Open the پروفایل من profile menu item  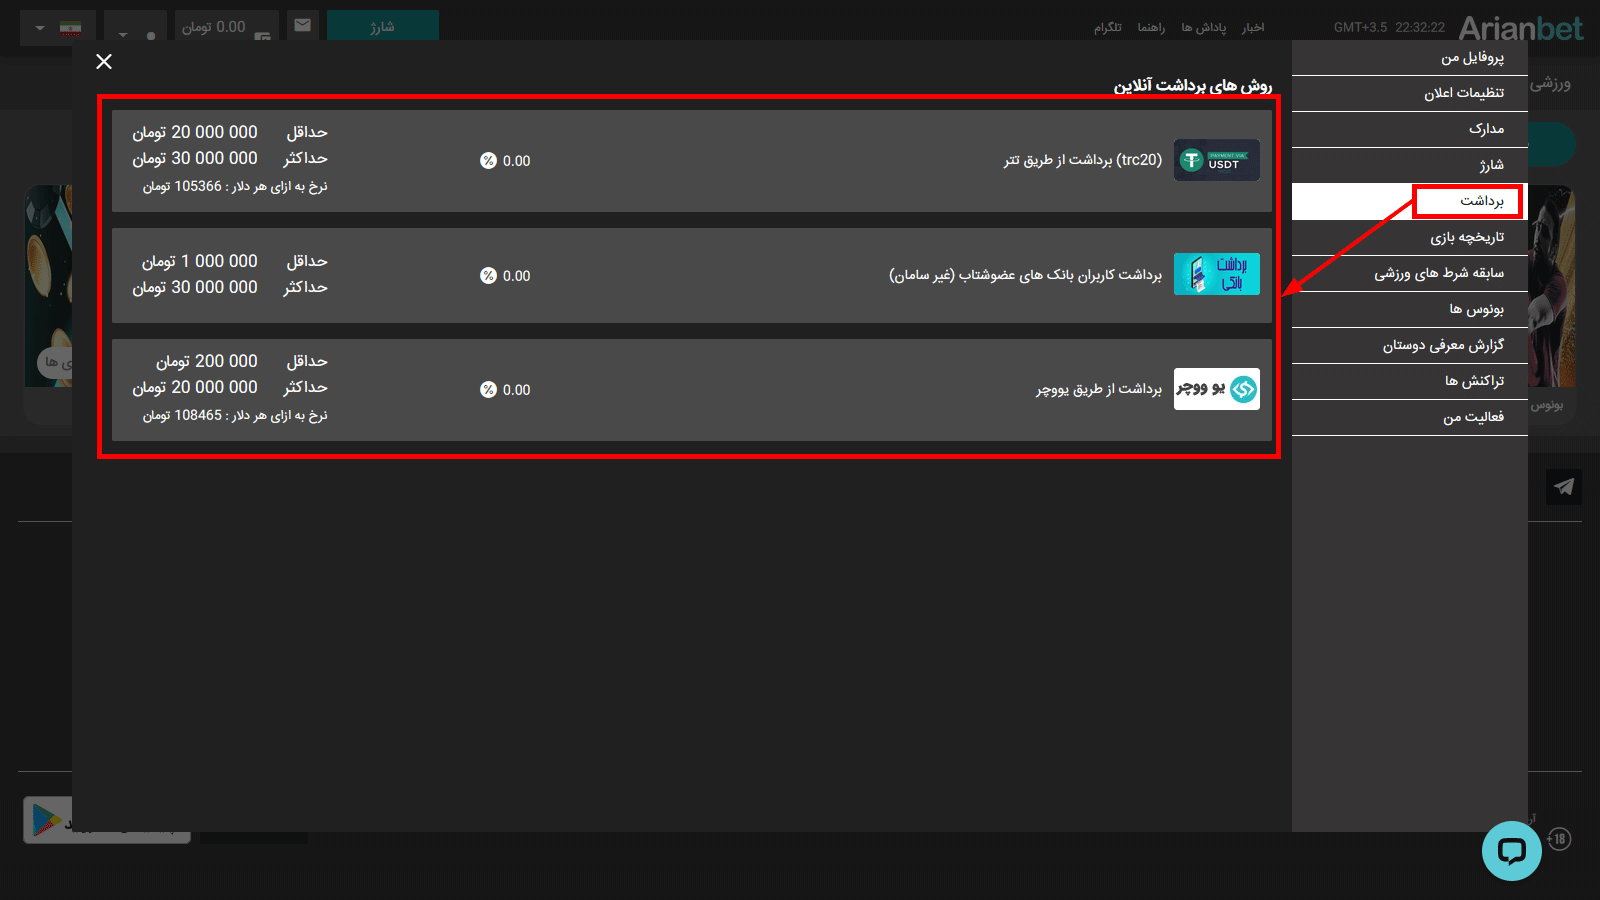click(x=1471, y=58)
